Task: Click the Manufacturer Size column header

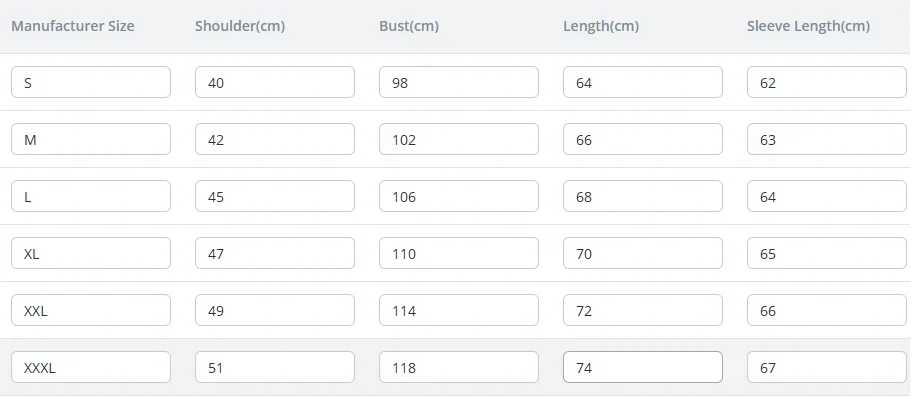Action: [x=73, y=26]
